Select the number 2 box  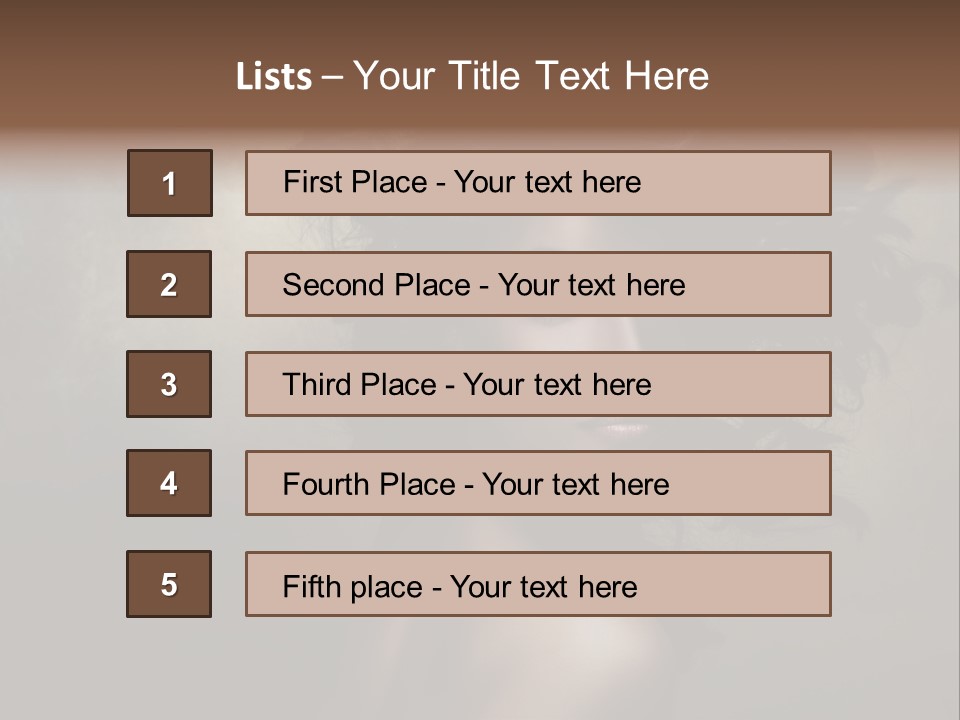coord(169,284)
